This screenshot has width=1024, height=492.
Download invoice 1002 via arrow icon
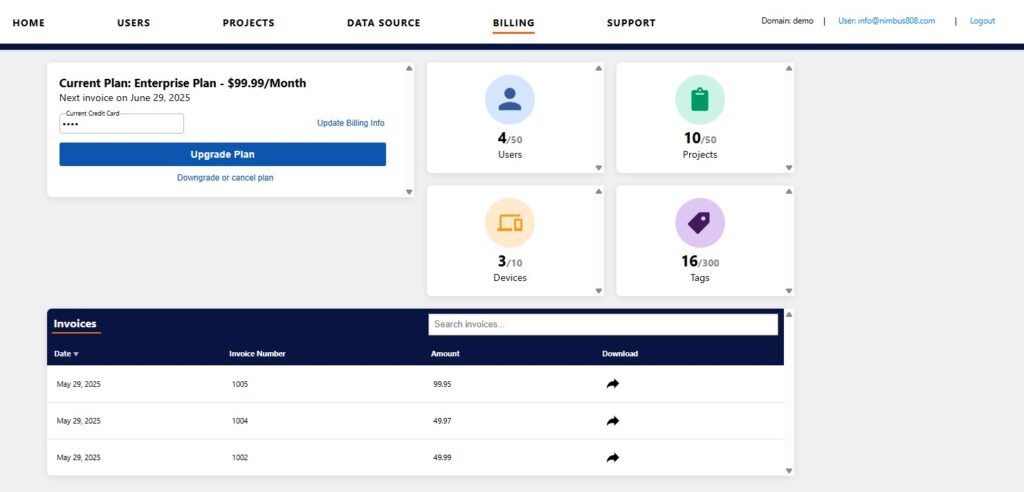[x=613, y=458]
